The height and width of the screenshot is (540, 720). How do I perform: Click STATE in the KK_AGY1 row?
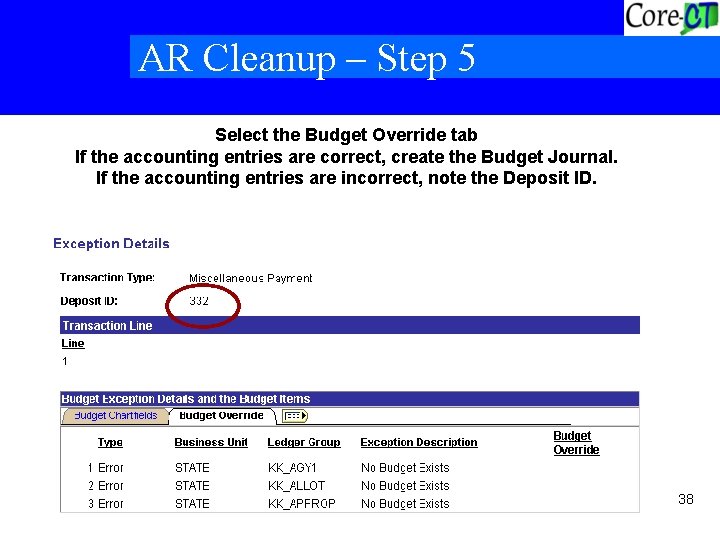point(192,468)
